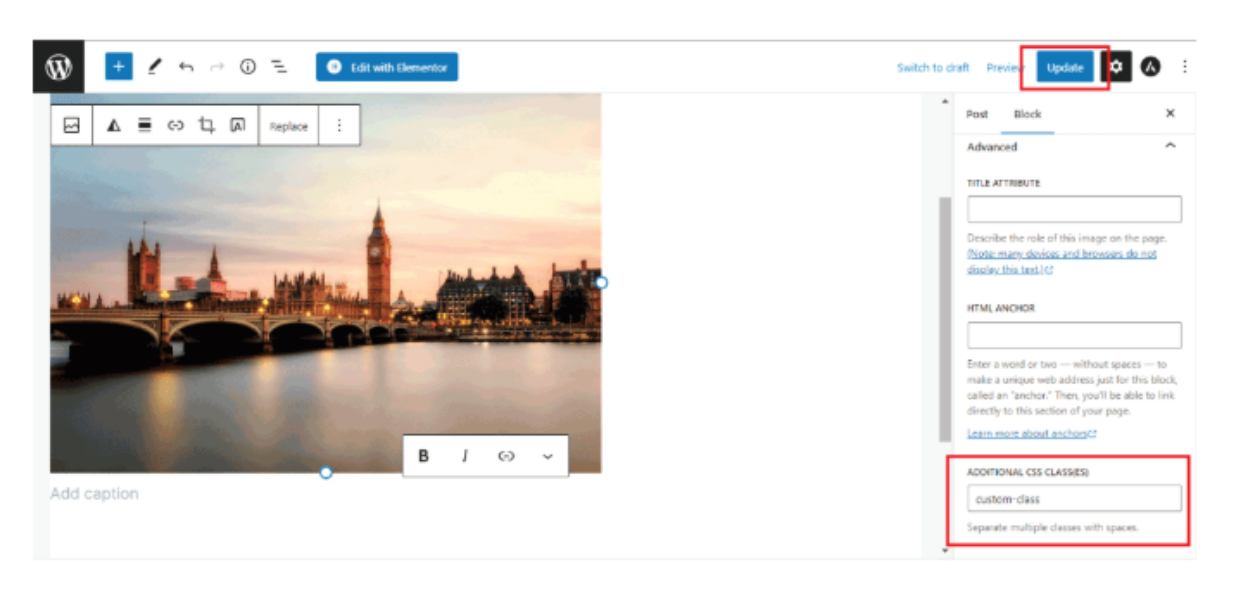
Task: Click the image bottom resize handle
Action: pos(326,472)
